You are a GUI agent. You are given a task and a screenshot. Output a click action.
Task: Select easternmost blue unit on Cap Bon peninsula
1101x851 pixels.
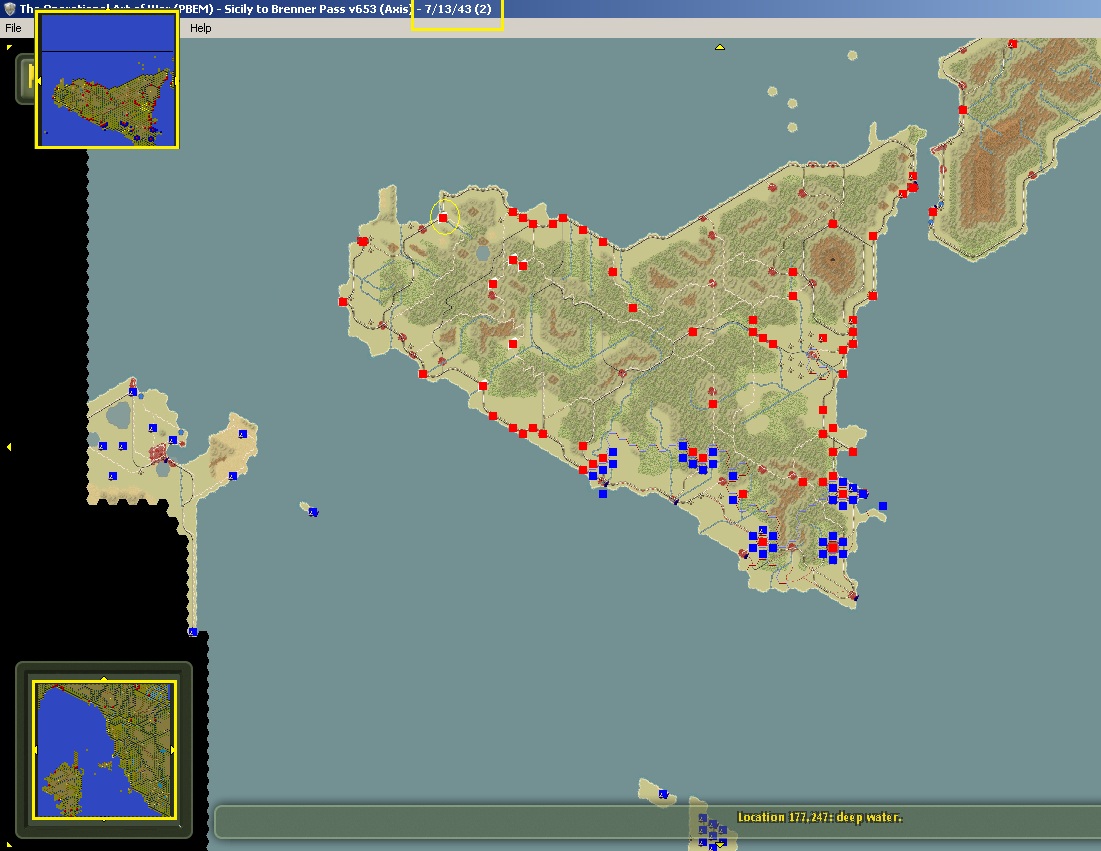[243, 434]
